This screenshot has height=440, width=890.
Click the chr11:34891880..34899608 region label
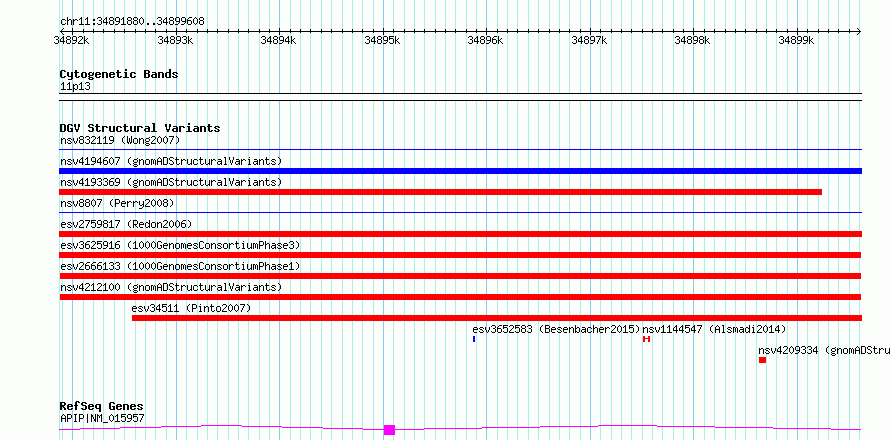click(x=132, y=22)
